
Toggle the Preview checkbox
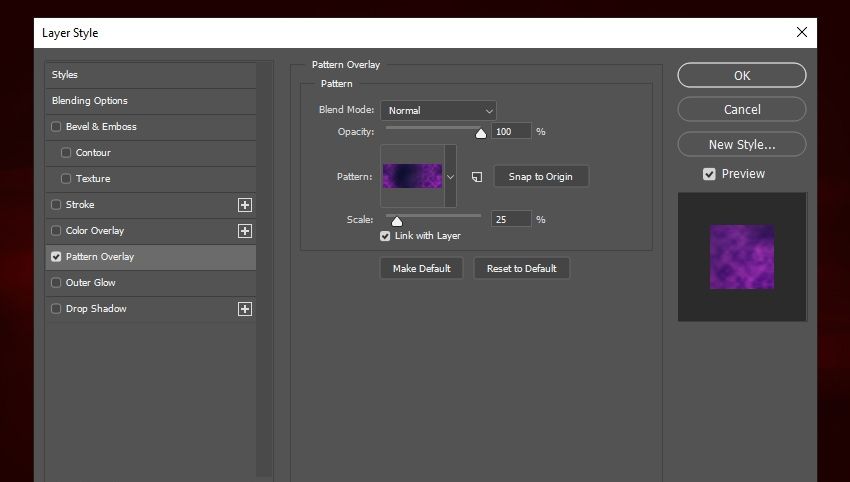point(709,174)
